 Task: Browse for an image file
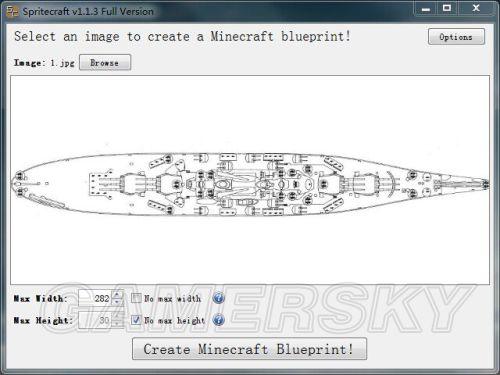click(x=105, y=63)
